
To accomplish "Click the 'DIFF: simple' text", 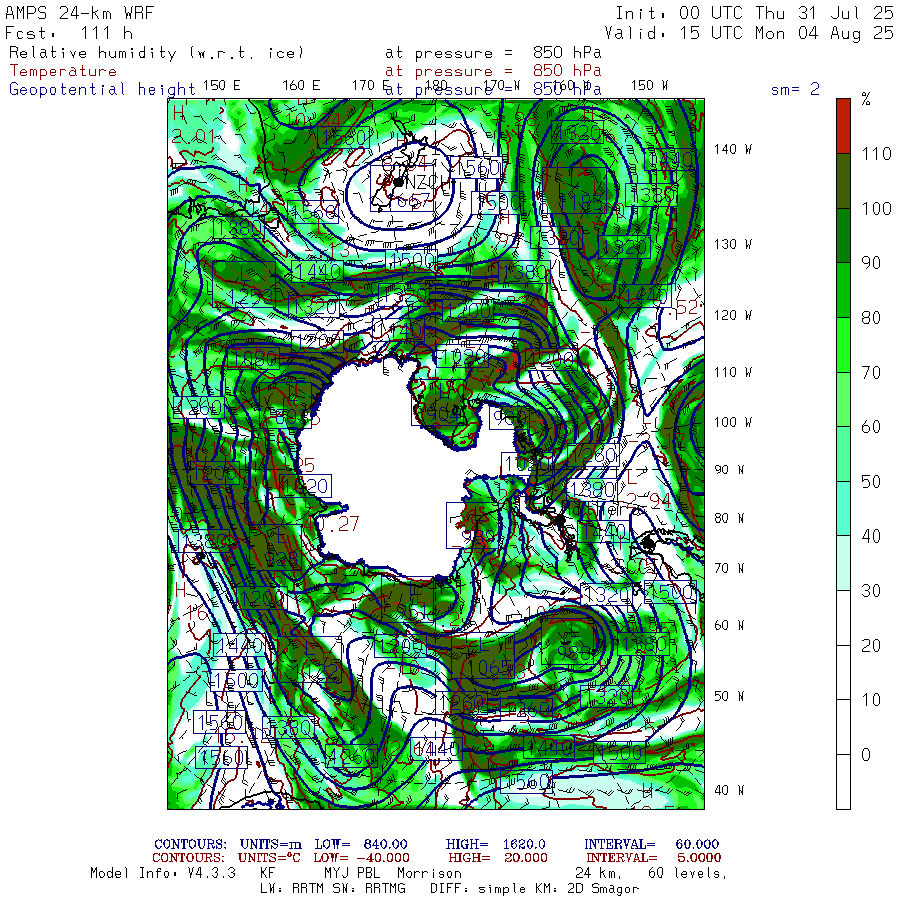I will click(479, 889).
